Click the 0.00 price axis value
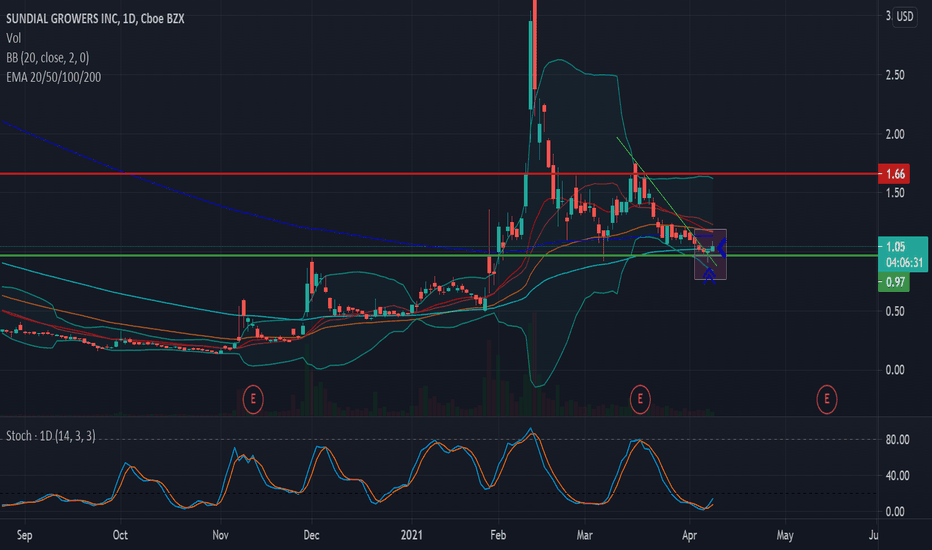Screen dimensions: 932x550 pyautogui.click(x=895, y=370)
